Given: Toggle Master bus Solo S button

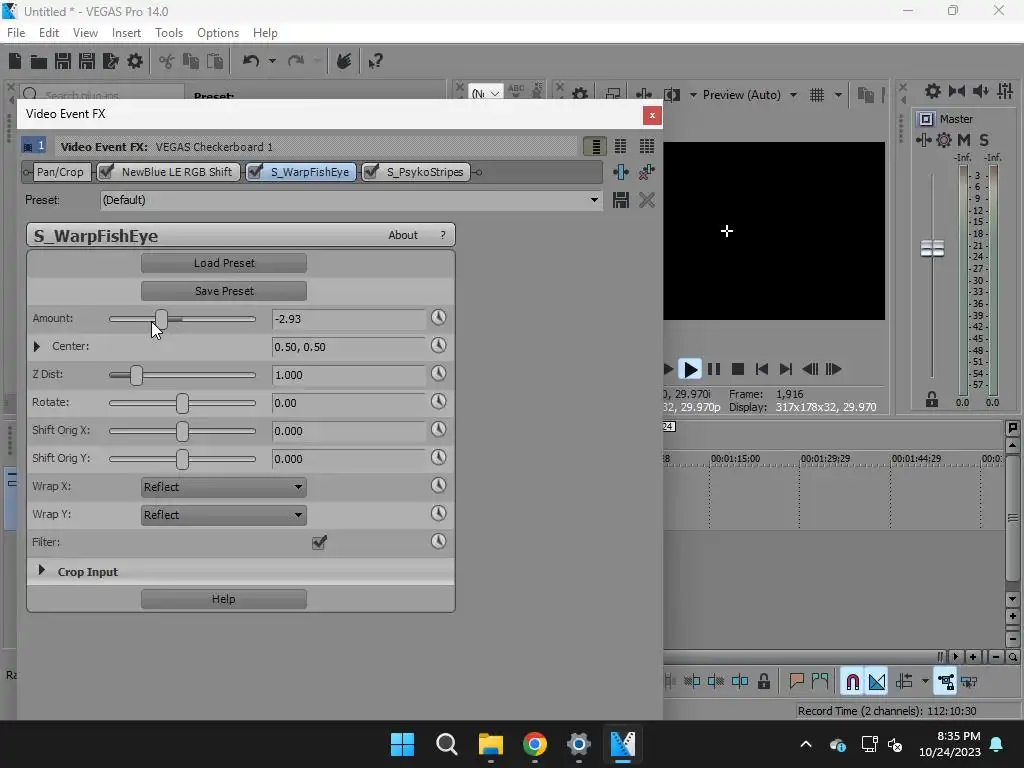Looking at the screenshot, I should click(x=984, y=140).
